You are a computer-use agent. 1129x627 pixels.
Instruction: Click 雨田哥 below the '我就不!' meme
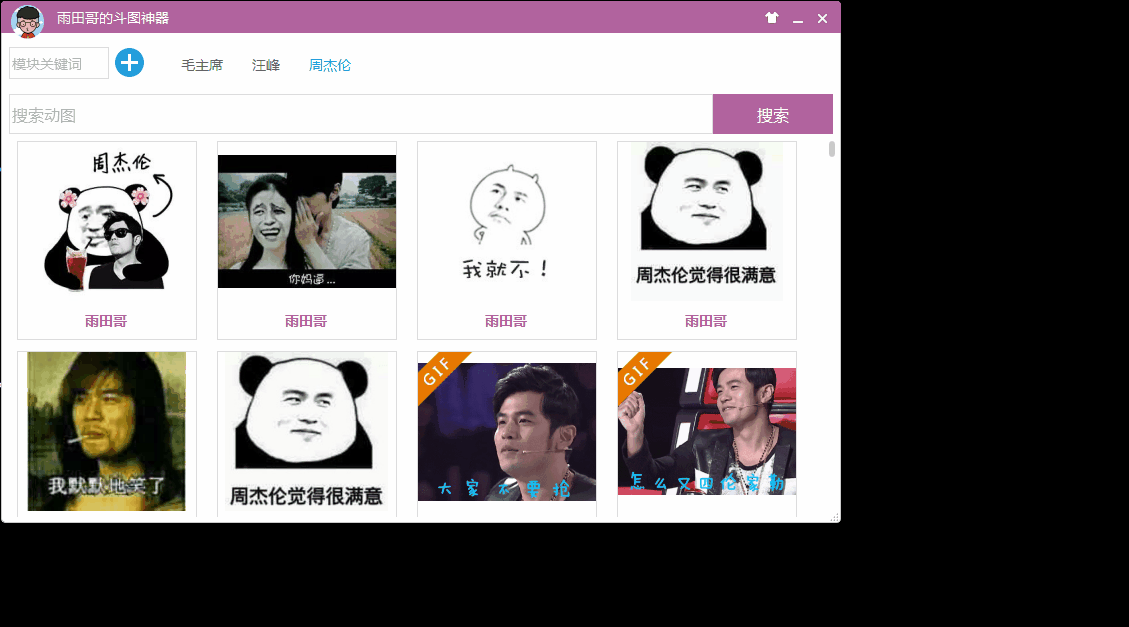point(506,320)
